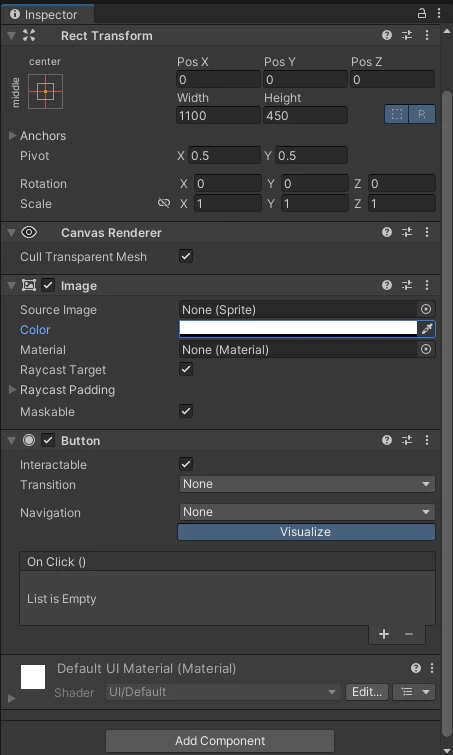
Task: Open Image component presets icon
Action: point(407,285)
